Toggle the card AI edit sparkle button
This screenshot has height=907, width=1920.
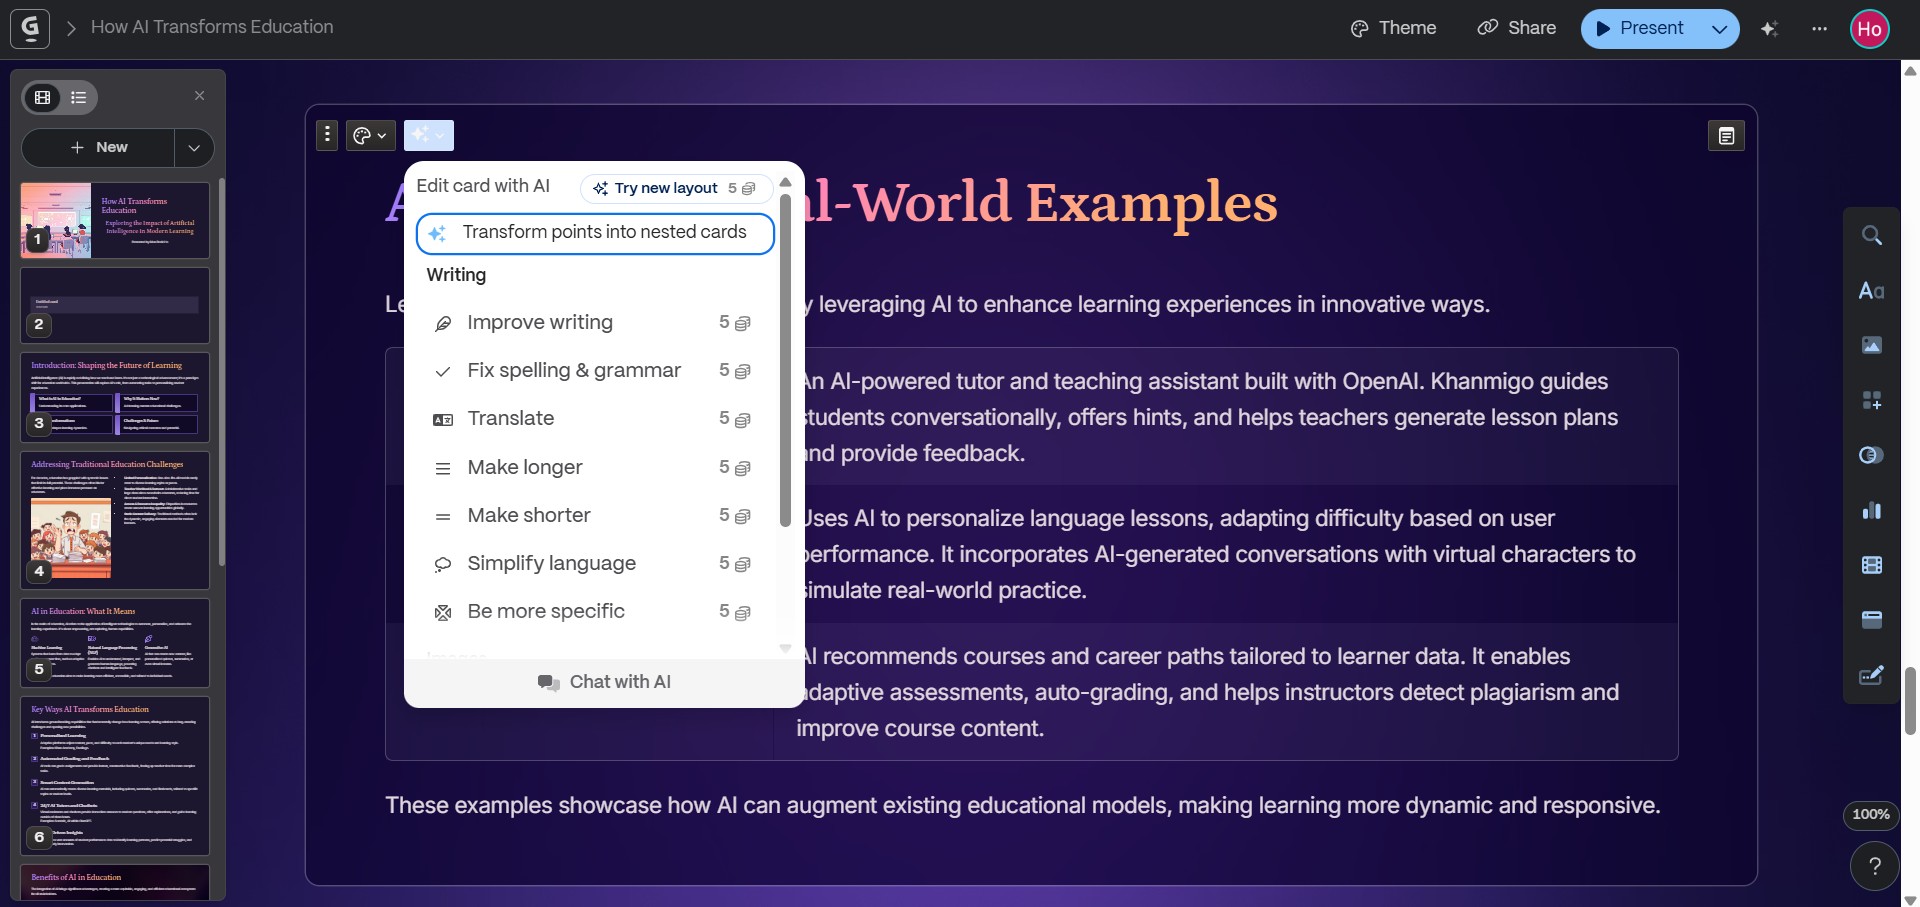coord(428,135)
